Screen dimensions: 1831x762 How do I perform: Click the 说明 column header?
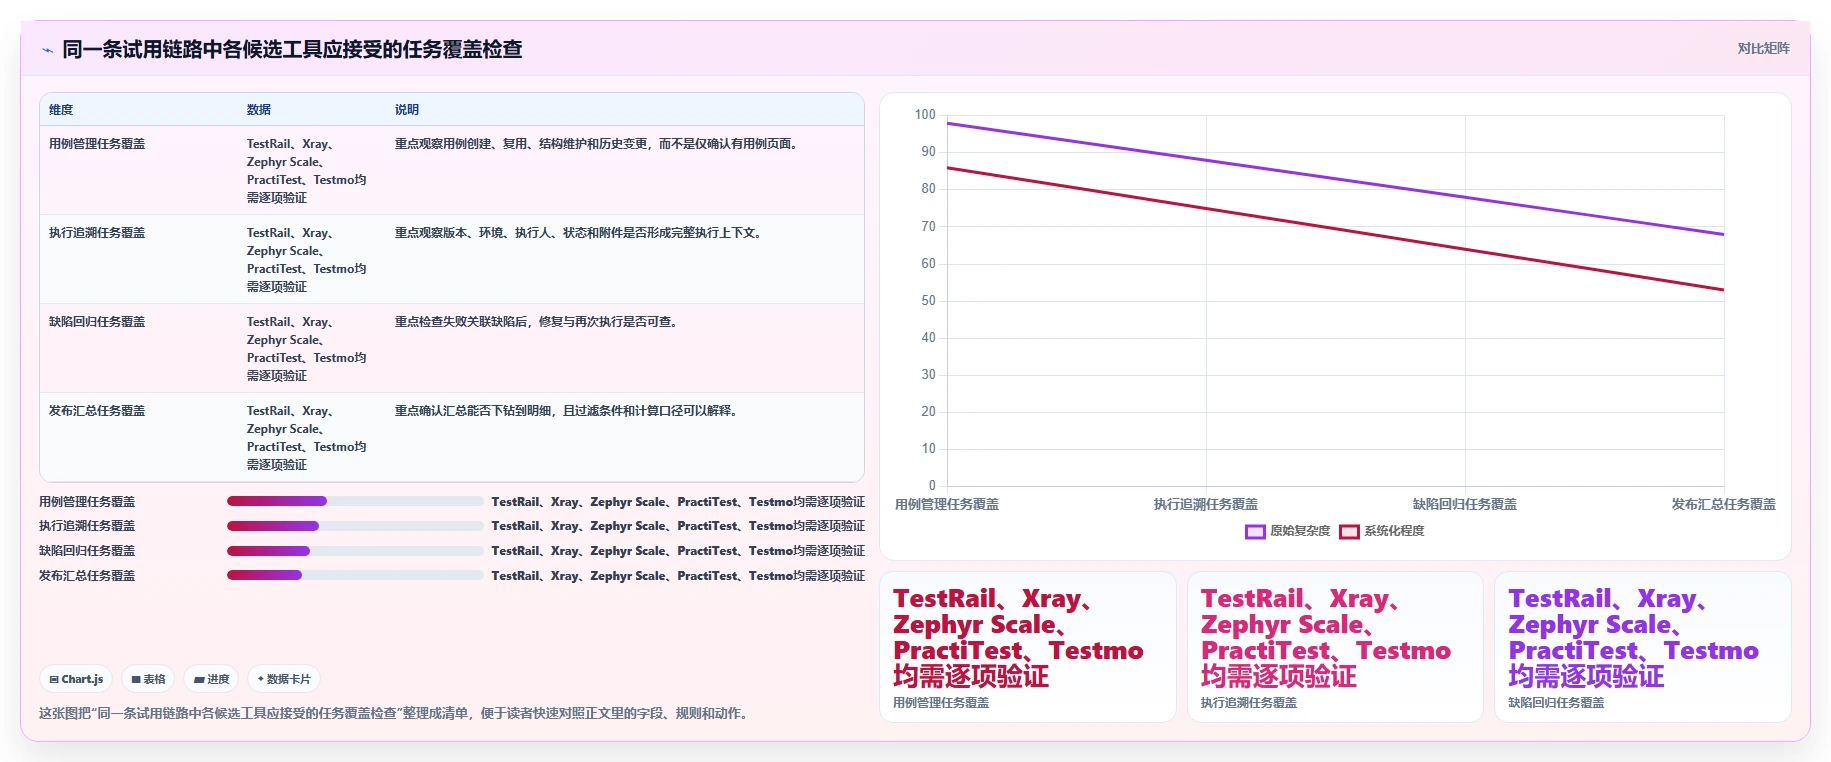[407, 110]
